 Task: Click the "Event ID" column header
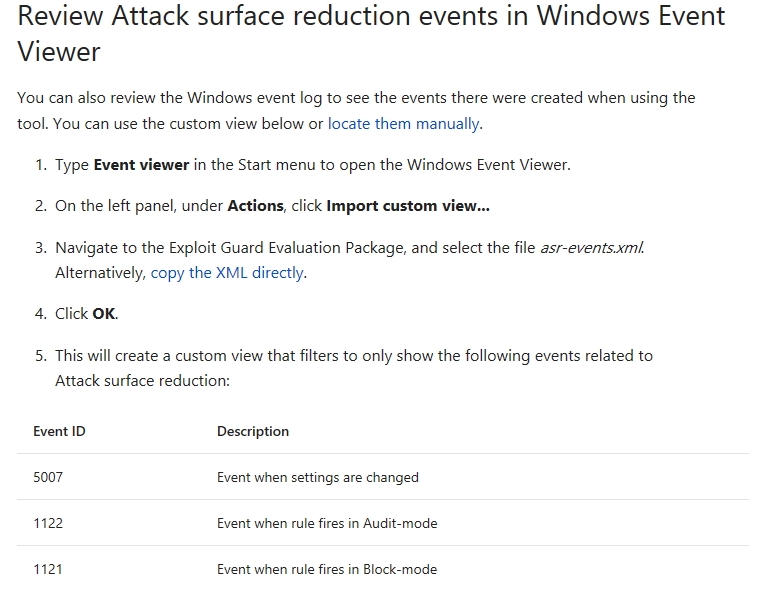[x=59, y=431]
